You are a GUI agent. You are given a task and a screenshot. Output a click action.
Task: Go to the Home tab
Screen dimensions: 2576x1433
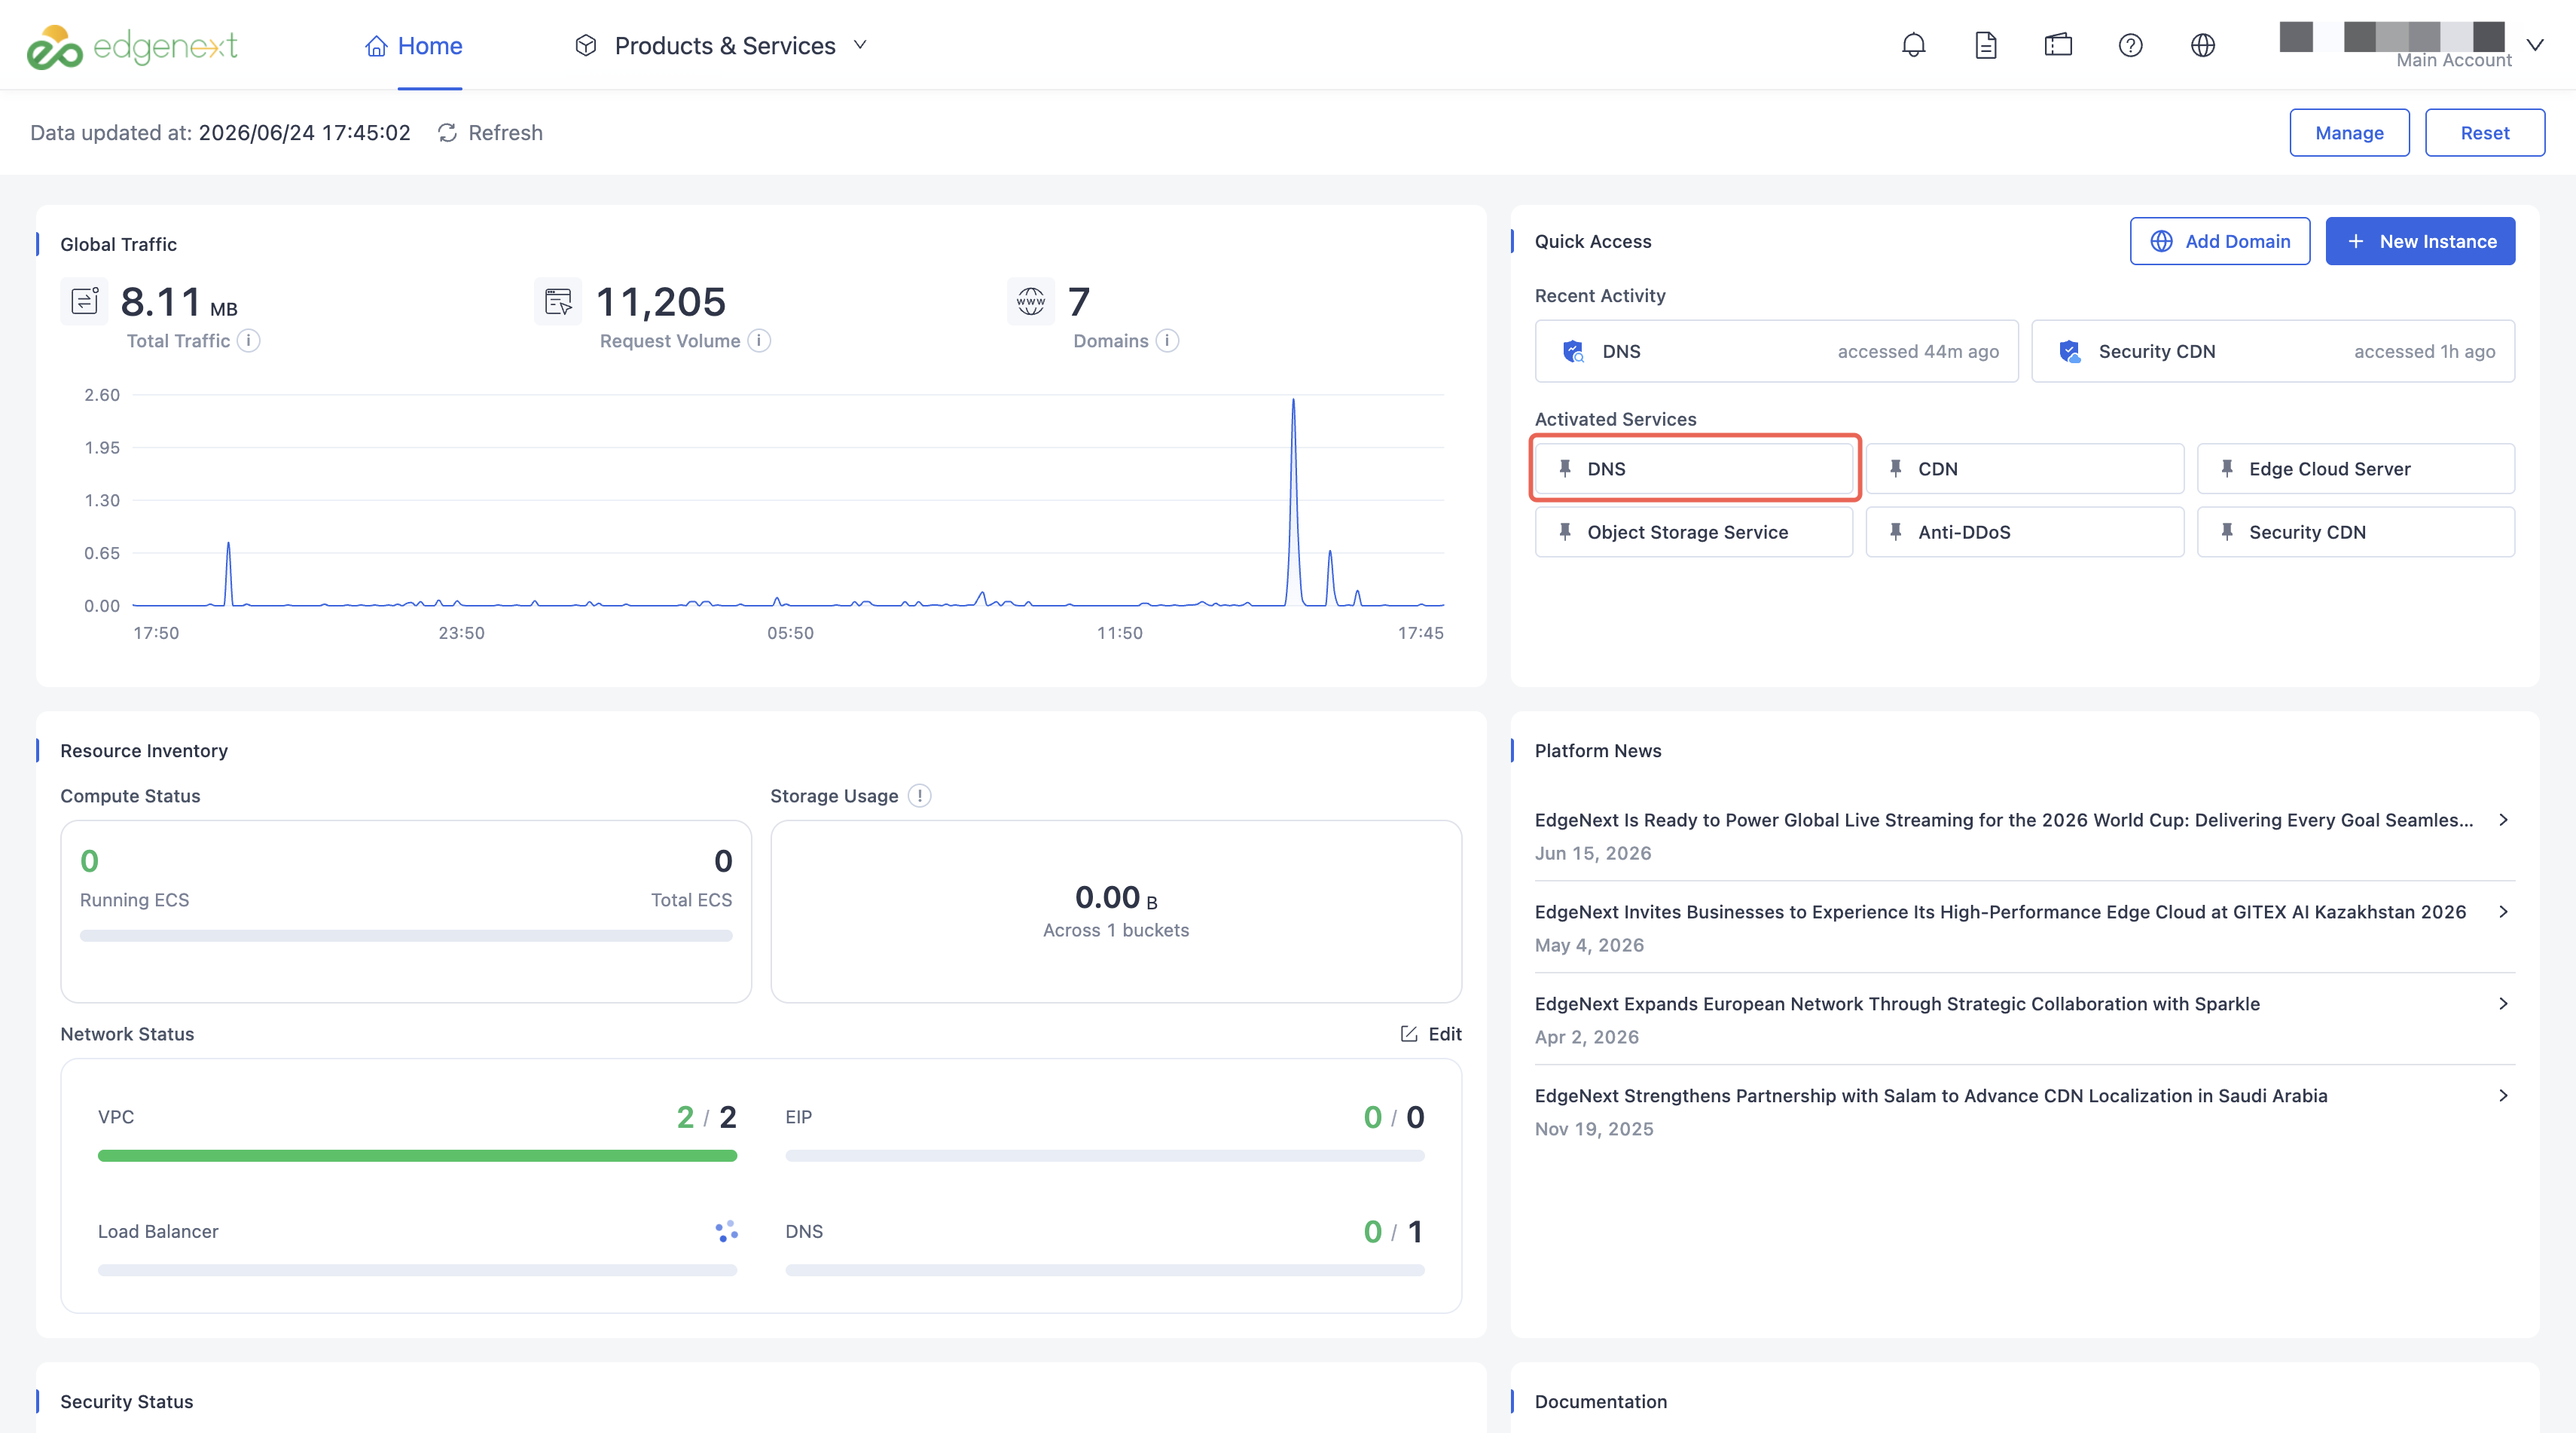coord(413,46)
